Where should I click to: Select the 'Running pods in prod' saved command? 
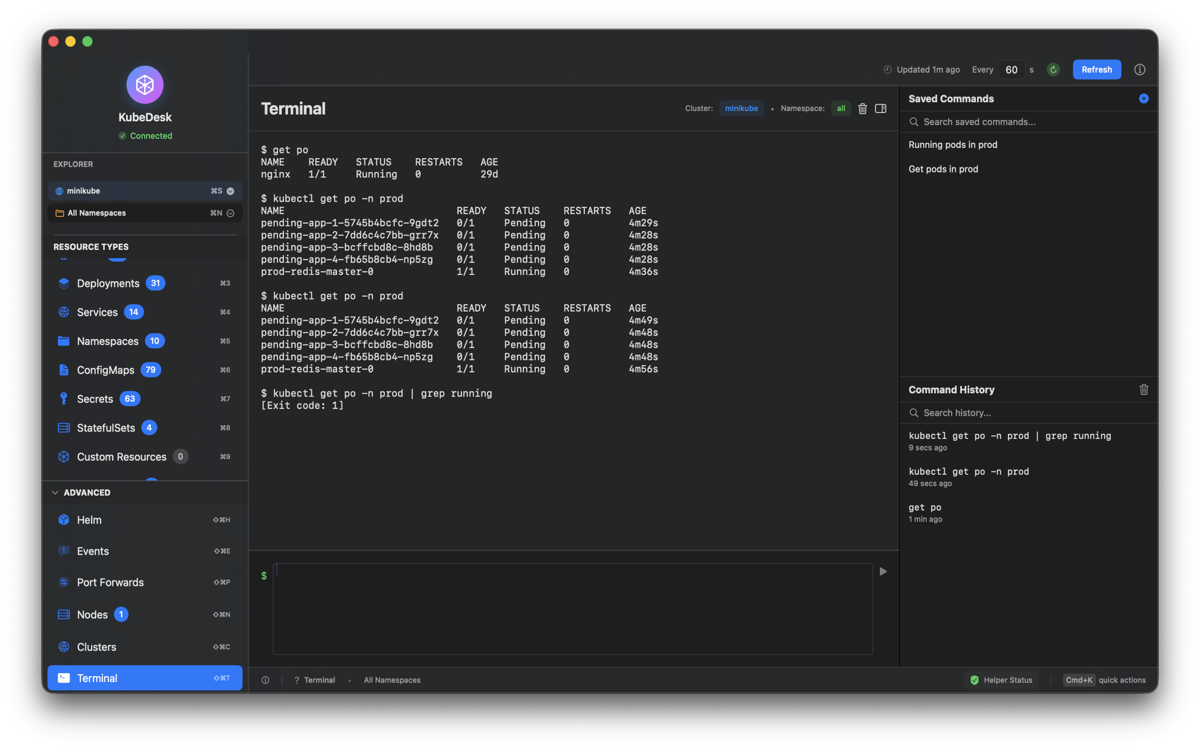pyautogui.click(x=952, y=145)
